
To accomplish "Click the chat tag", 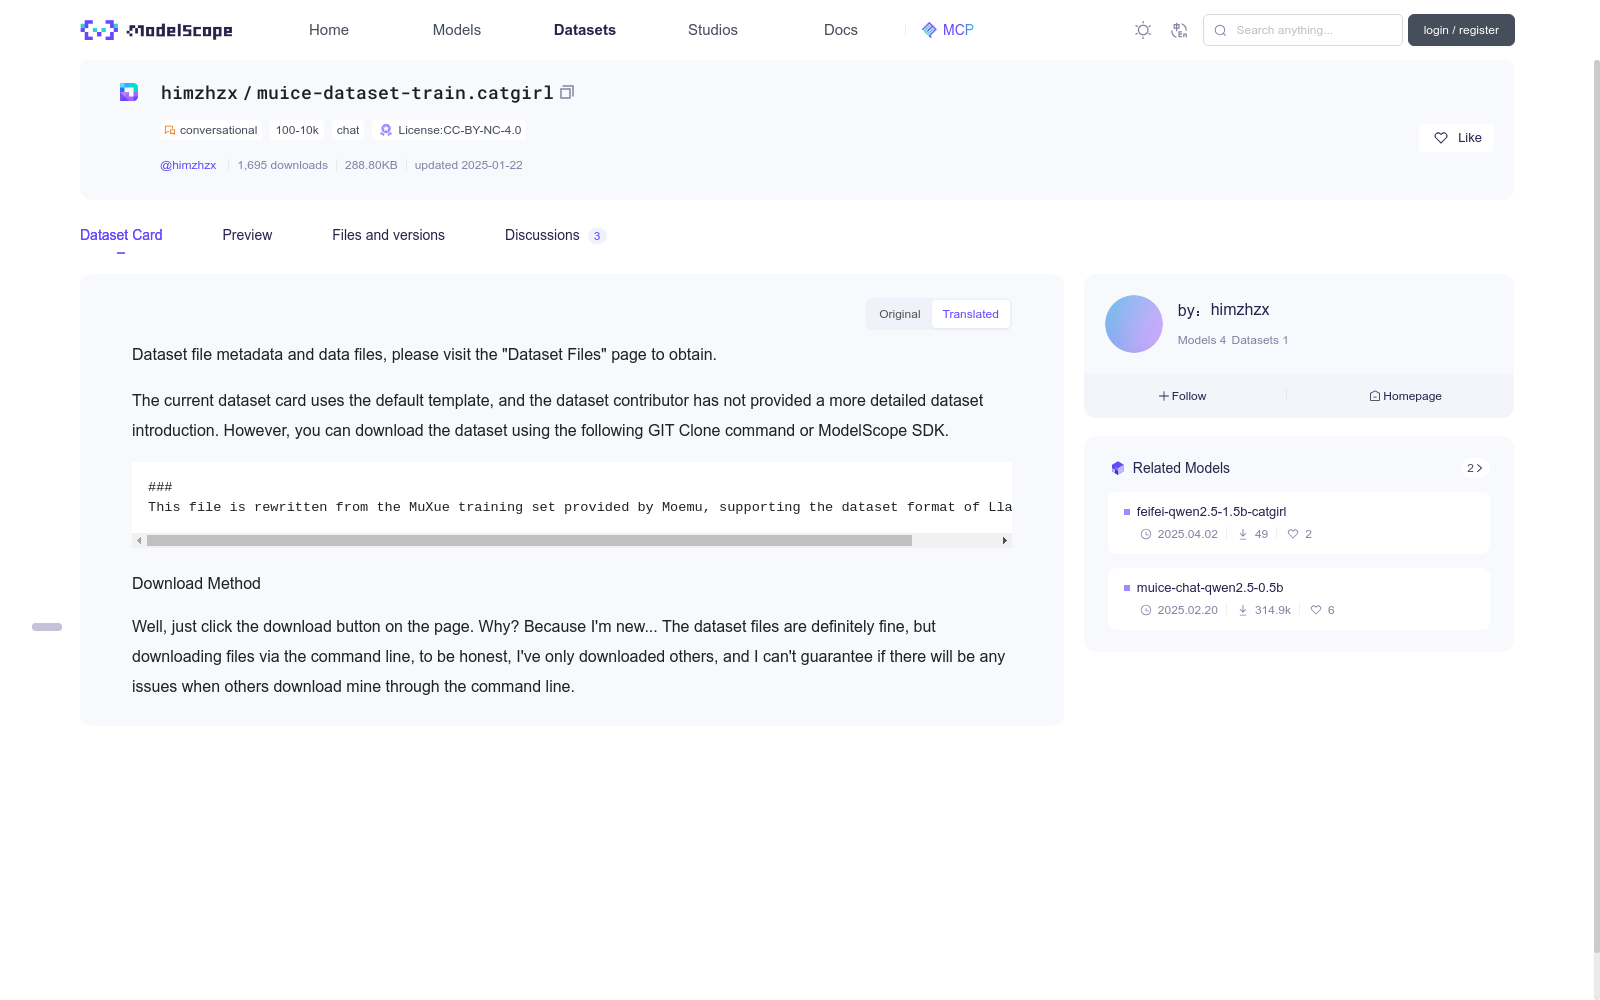I will pyautogui.click(x=348, y=130).
